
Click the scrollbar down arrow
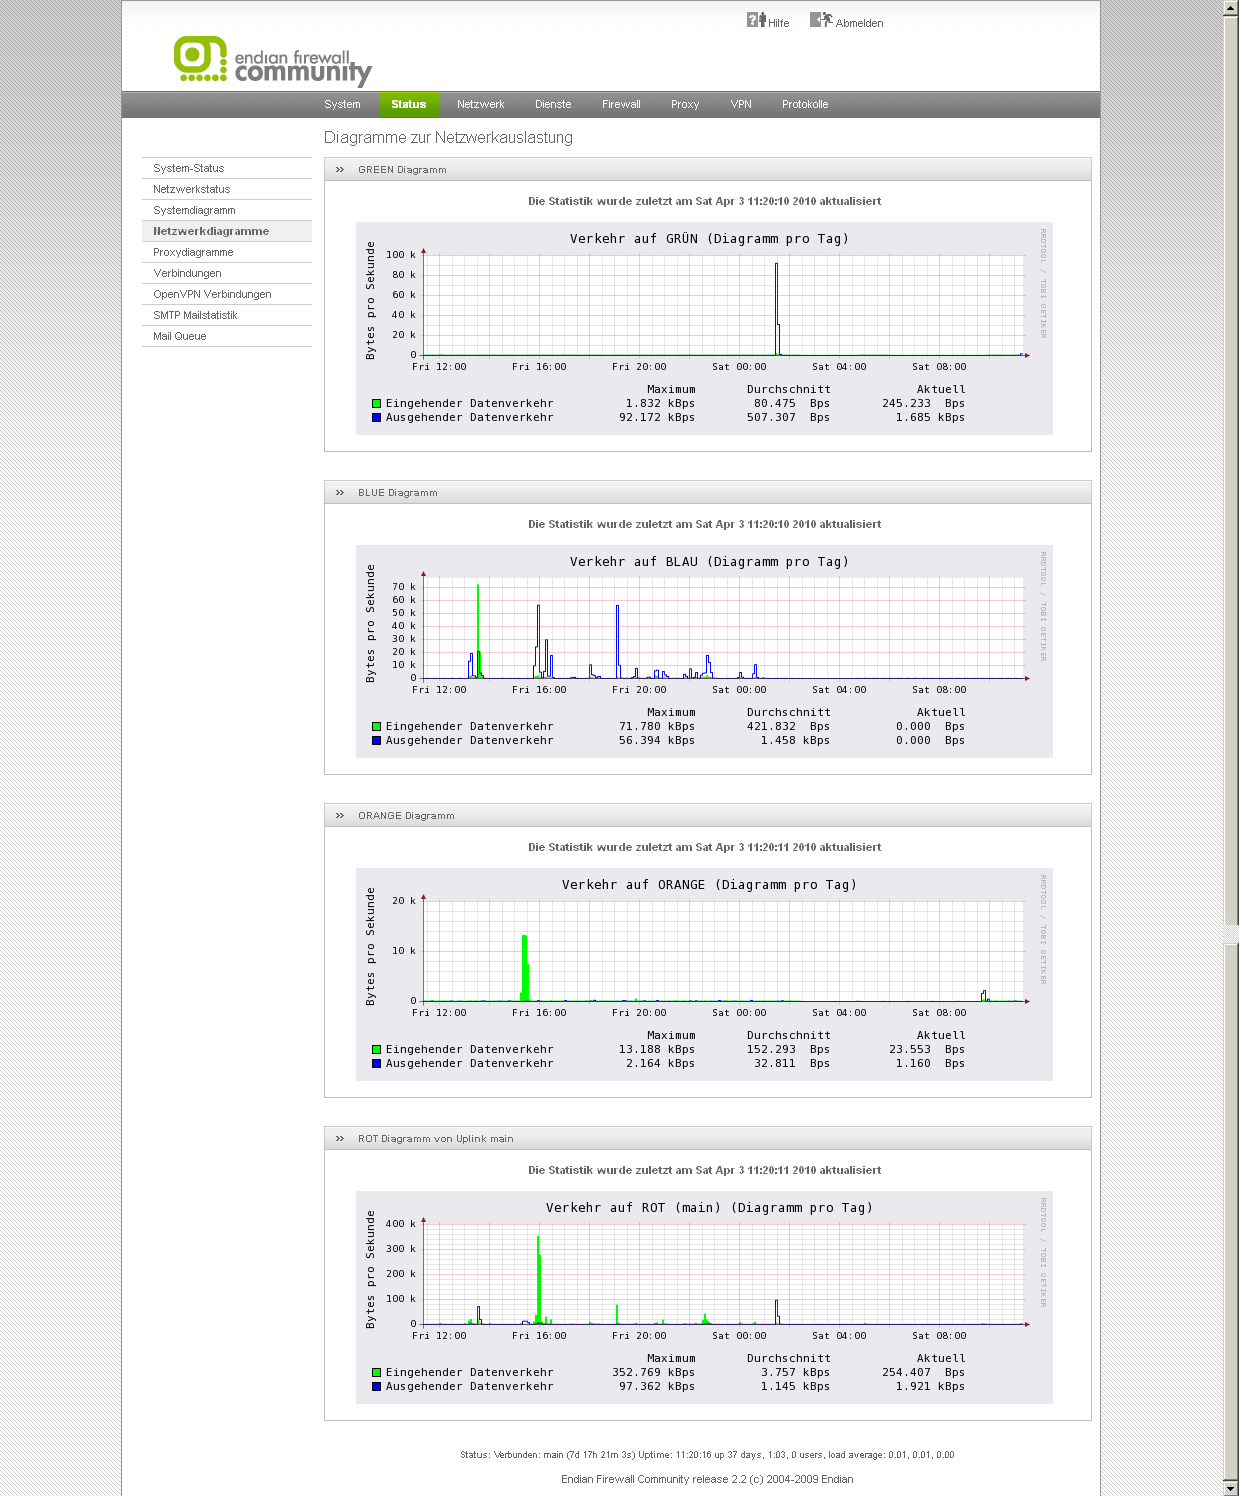pyautogui.click(x=1231, y=1488)
